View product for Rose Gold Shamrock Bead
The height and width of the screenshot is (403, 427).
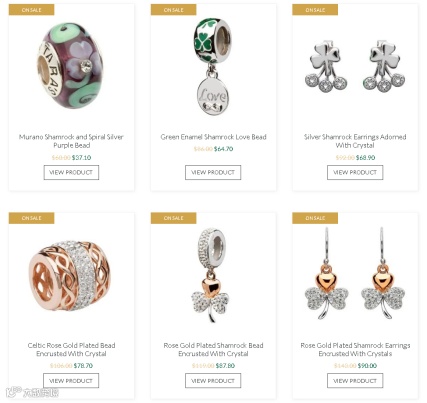click(x=213, y=380)
